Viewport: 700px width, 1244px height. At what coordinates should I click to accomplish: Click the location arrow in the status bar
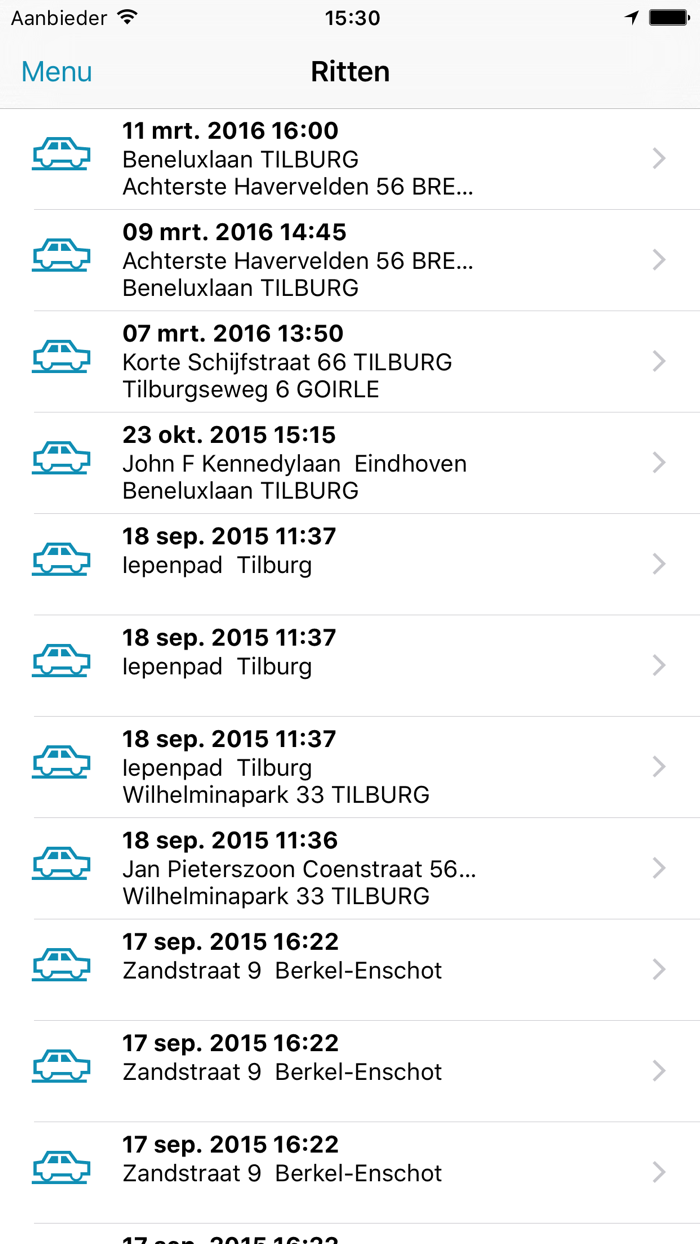coord(631,16)
